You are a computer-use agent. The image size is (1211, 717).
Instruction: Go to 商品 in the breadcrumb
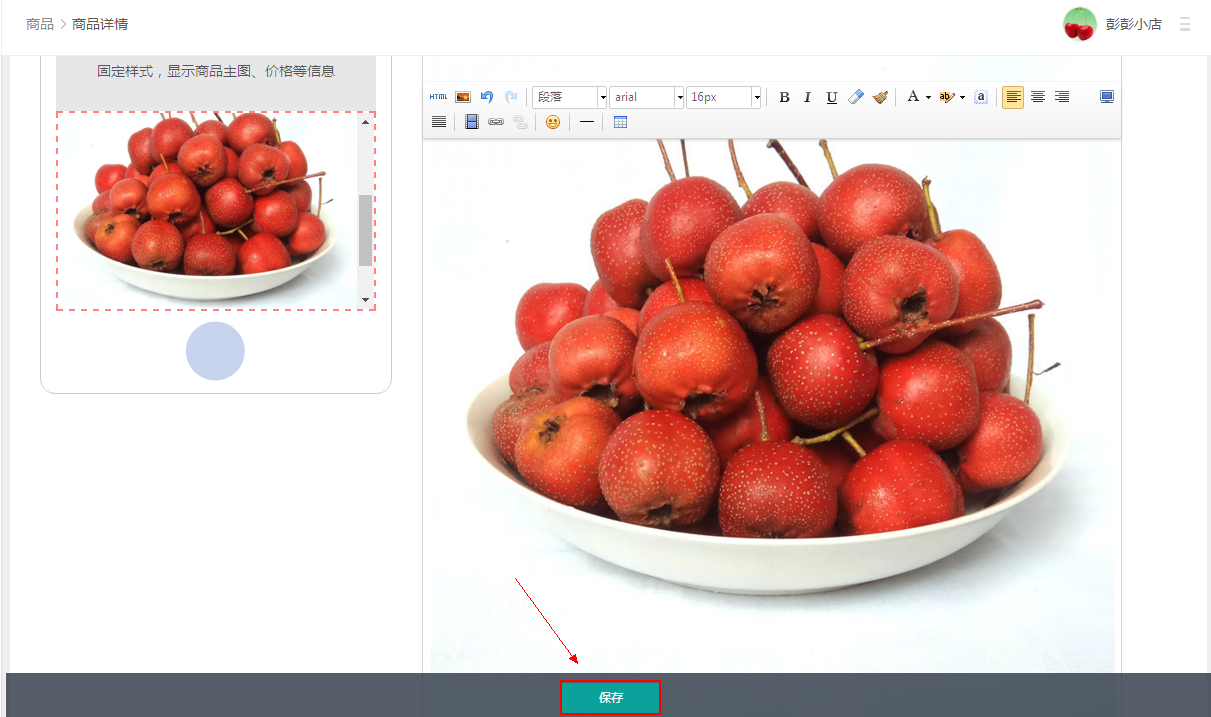(40, 24)
